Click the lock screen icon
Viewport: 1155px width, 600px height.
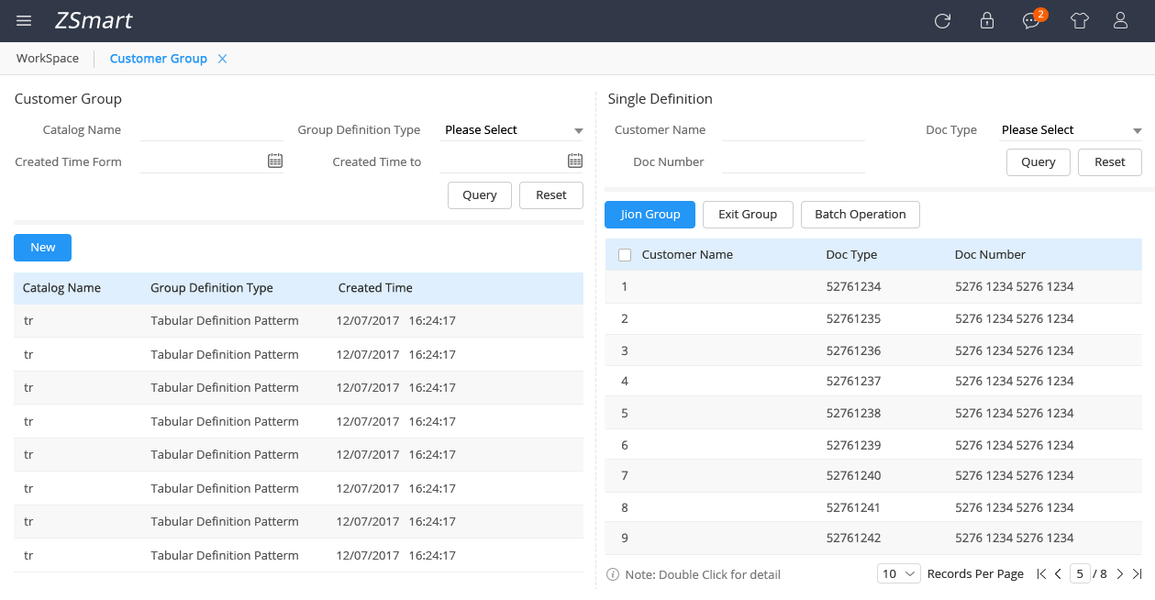[x=987, y=21]
